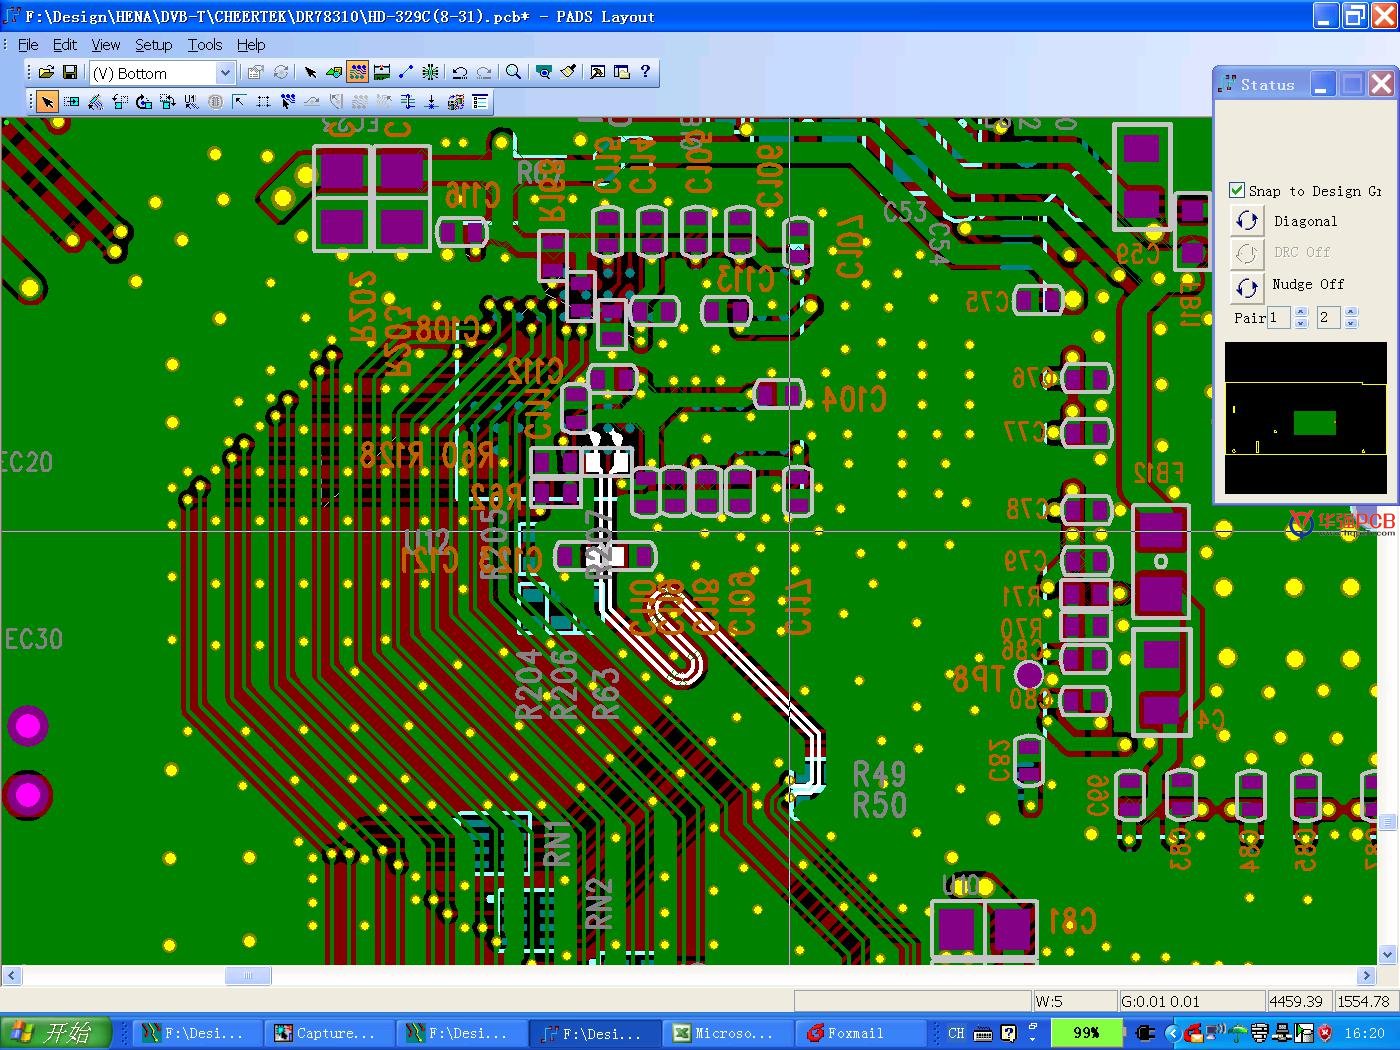The image size is (1400, 1050).
Task: Click the Select mode arrow on second toolbar
Action: pos(47,102)
